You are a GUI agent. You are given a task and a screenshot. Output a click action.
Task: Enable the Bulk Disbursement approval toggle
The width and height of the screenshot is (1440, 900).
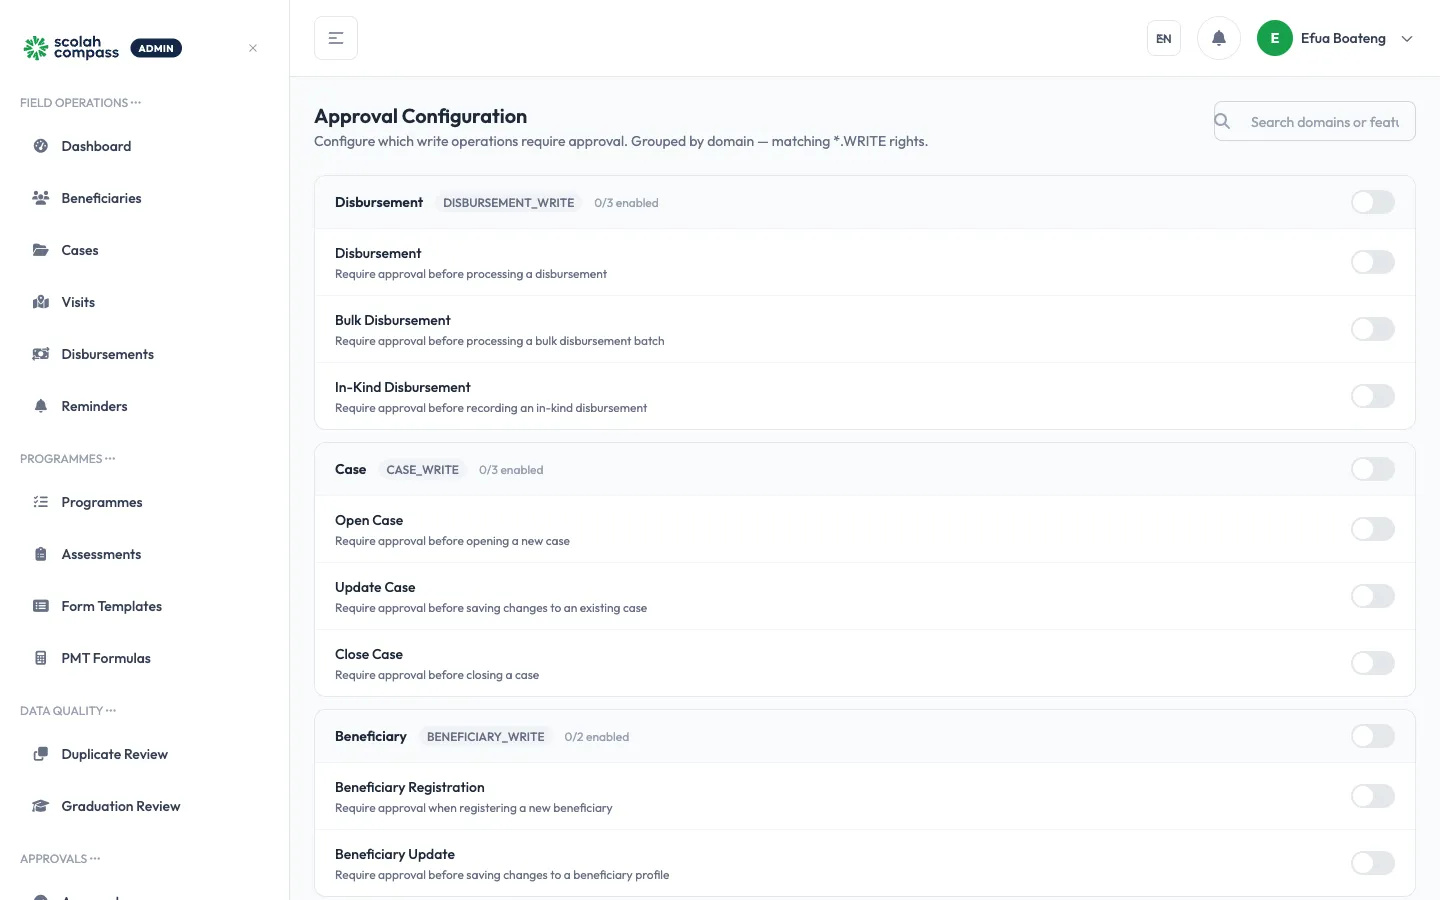click(x=1372, y=329)
